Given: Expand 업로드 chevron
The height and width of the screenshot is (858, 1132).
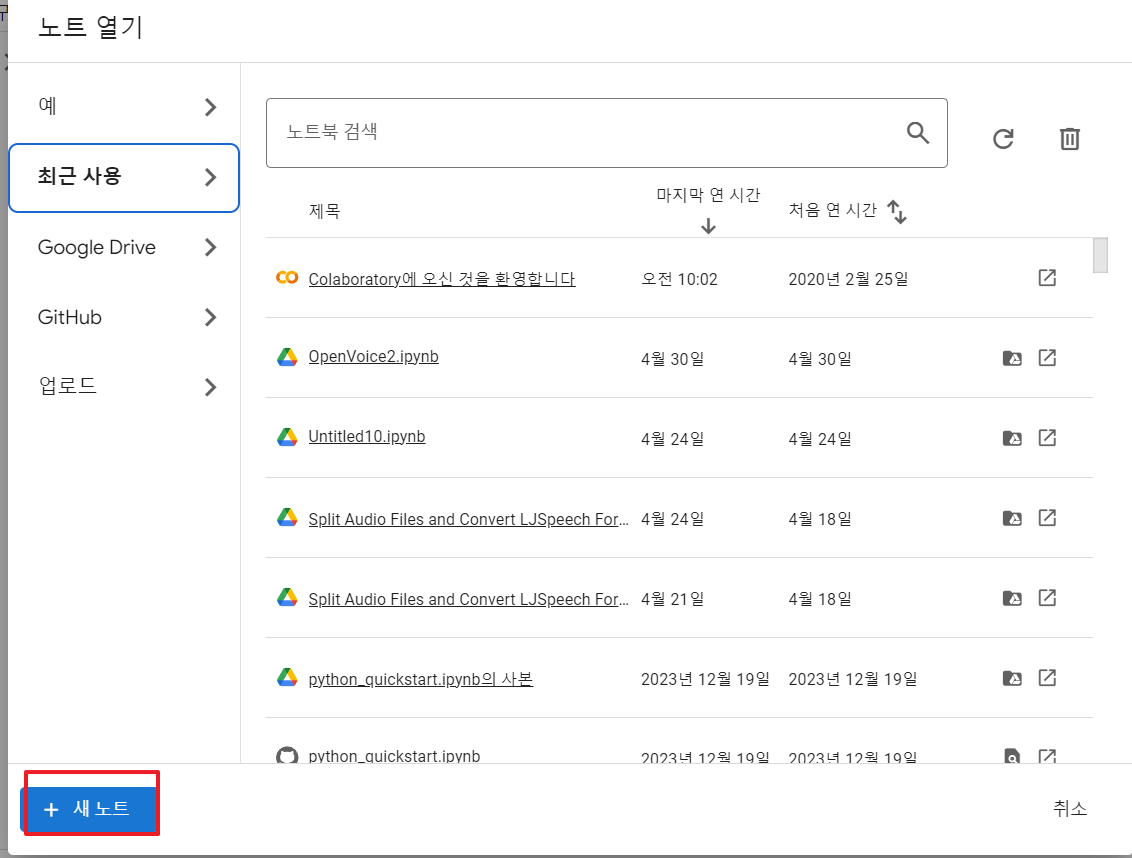Looking at the screenshot, I should click(210, 387).
